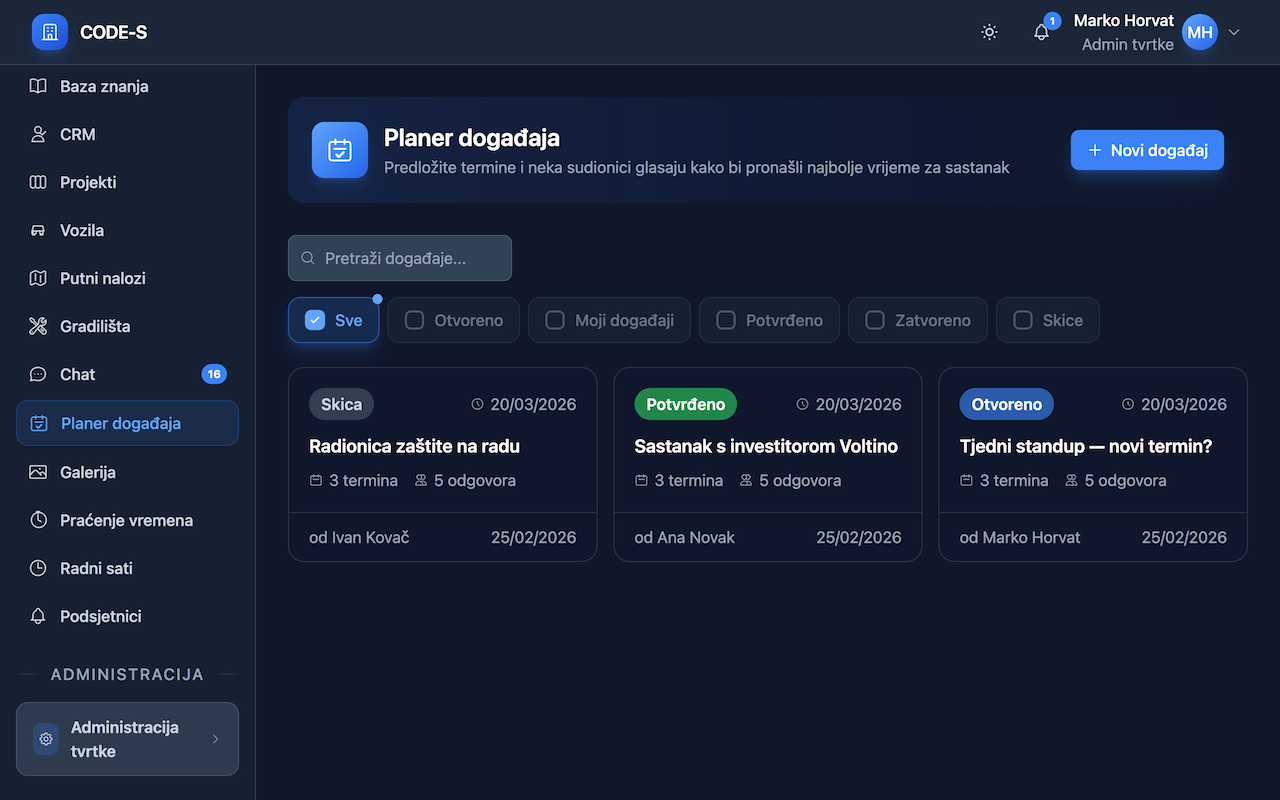Click the CODE-S building logo icon
Image resolution: width=1280 pixels, height=800 pixels.
[x=50, y=32]
